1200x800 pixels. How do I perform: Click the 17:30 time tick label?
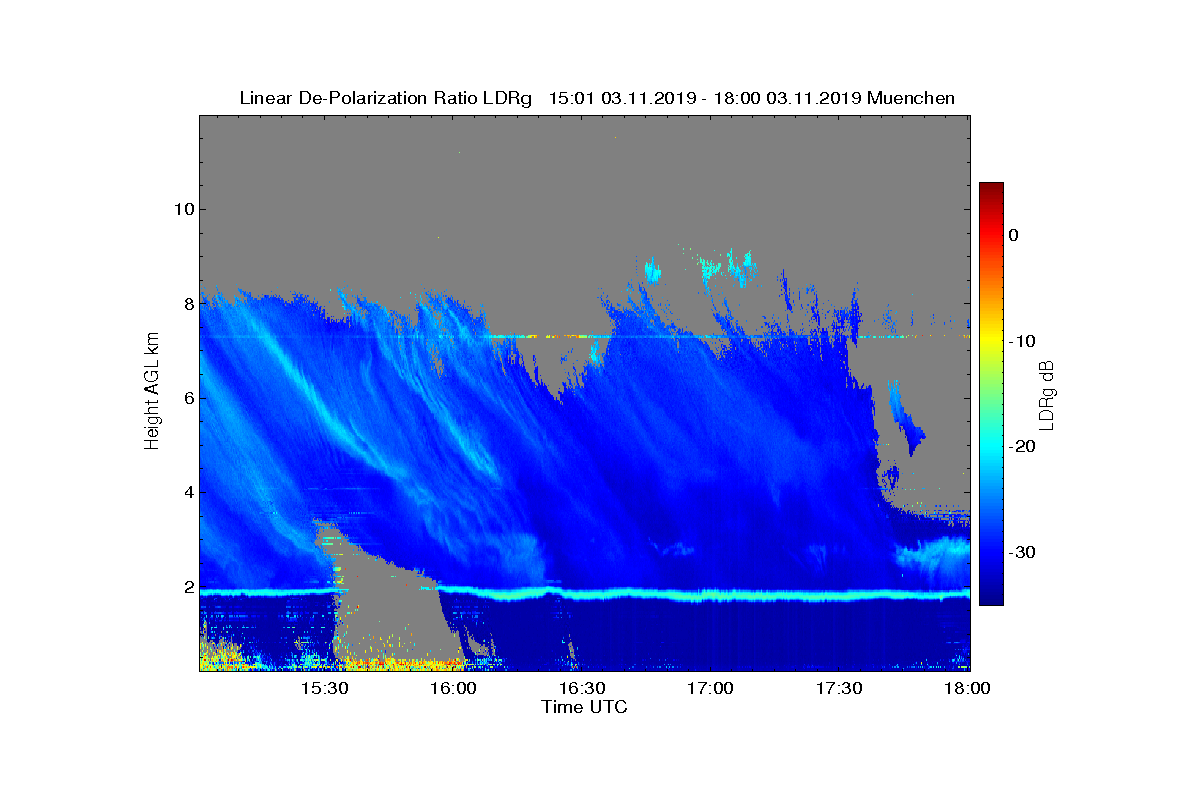pos(839,688)
